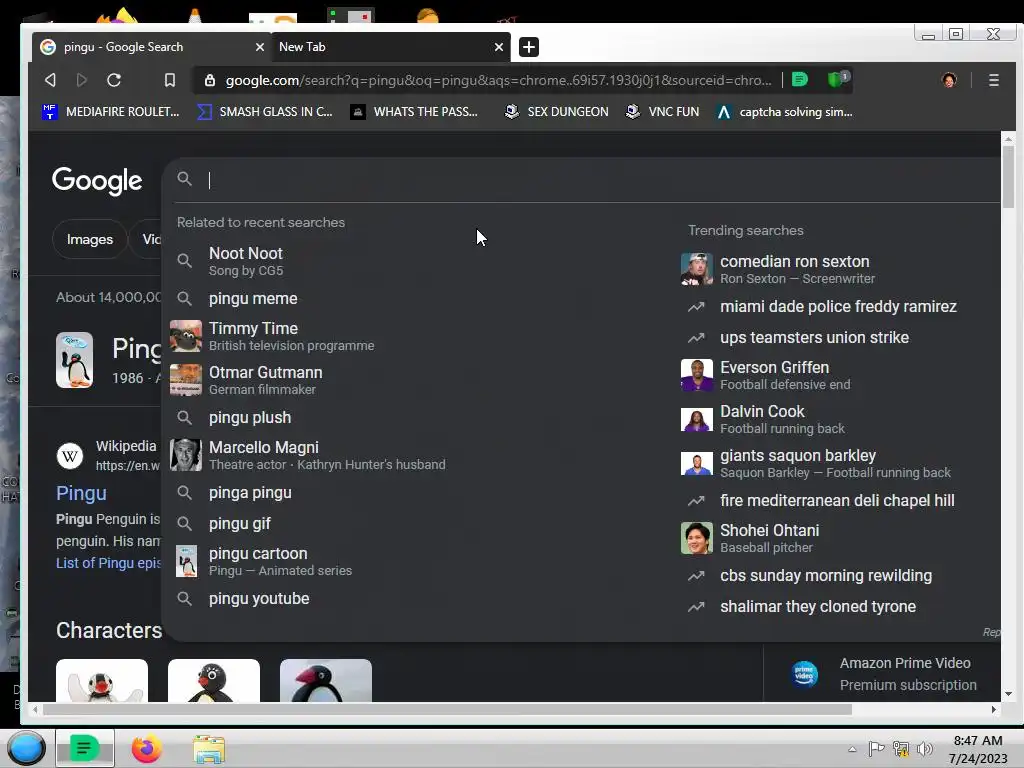Click the Amazon Prime Video logo icon
This screenshot has height=768, width=1024.
pyautogui.click(x=804, y=674)
